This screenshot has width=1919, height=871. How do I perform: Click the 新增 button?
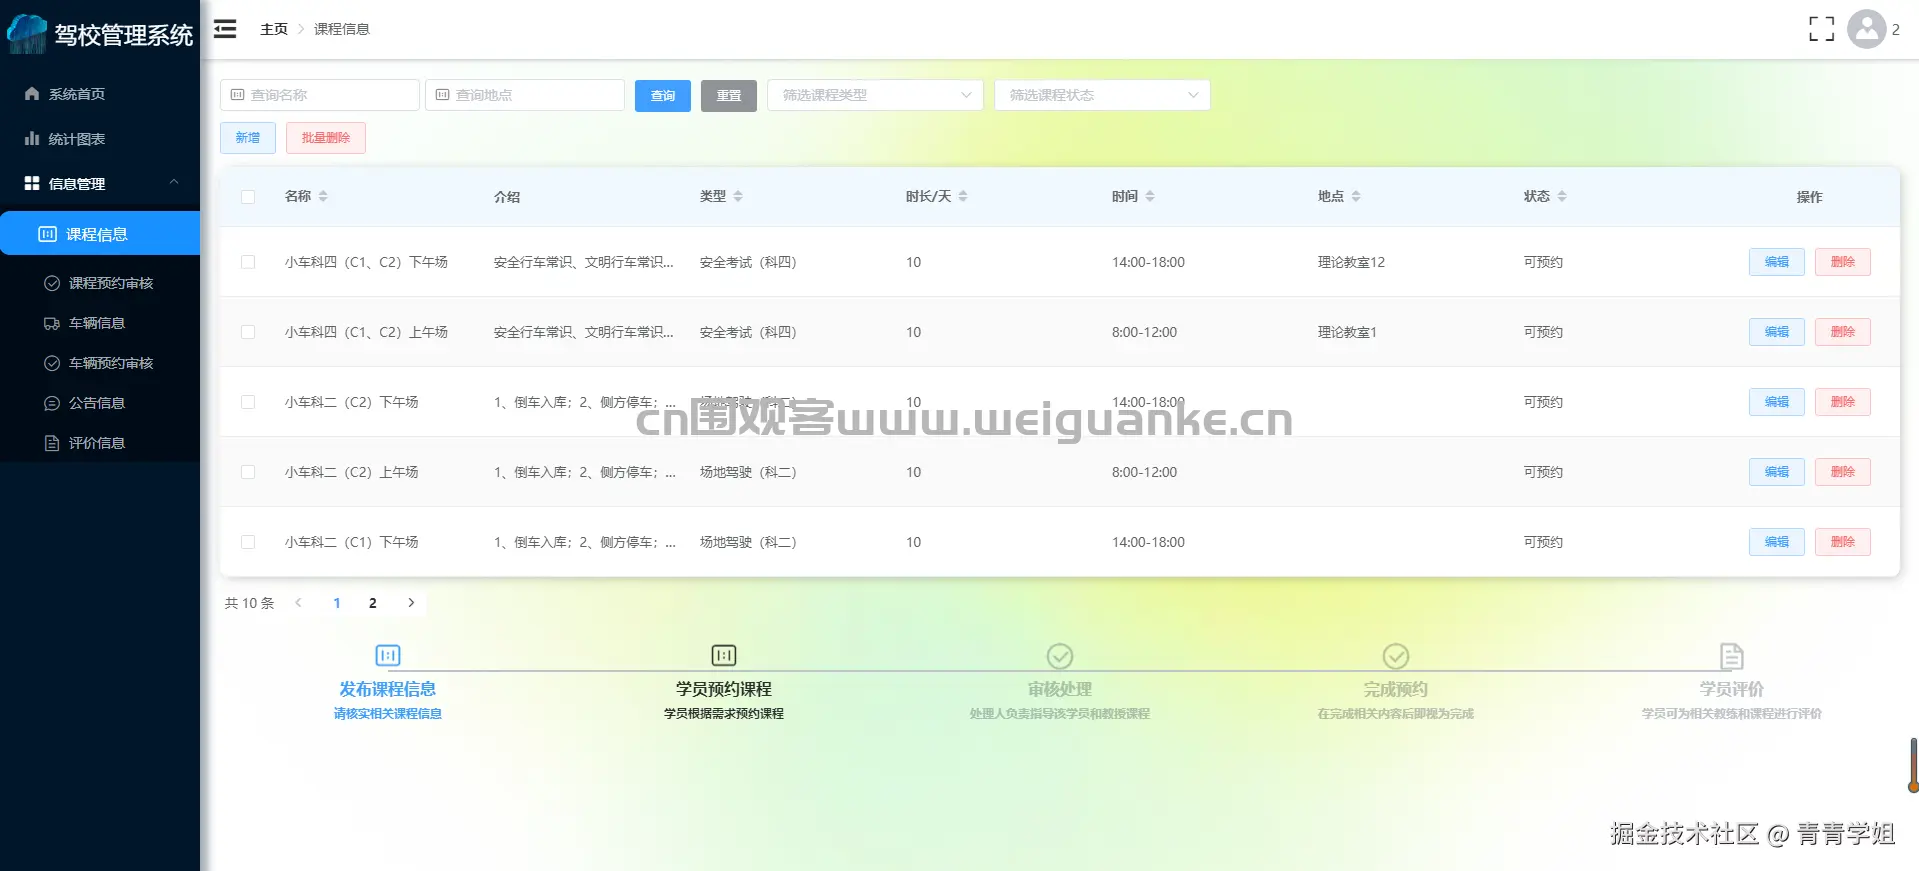click(x=248, y=138)
